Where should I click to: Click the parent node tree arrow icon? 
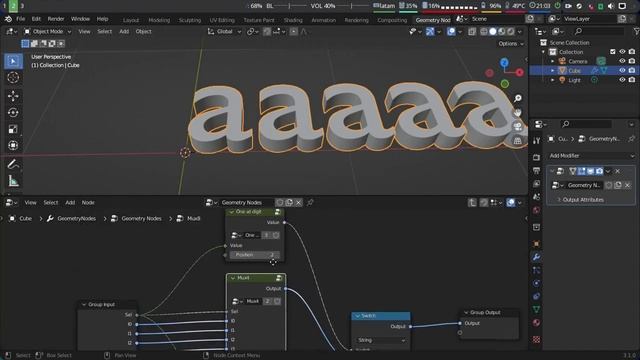click(x=472, y=202)
